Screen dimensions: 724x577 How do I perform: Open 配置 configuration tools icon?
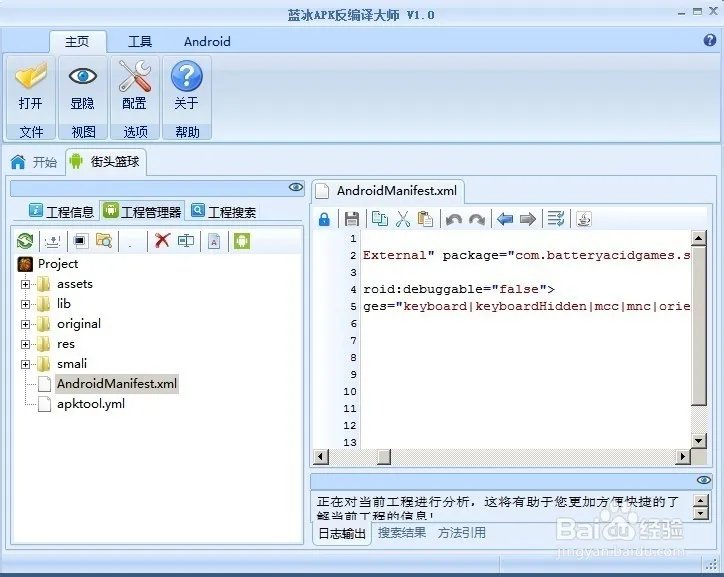click(x=134, y=86)
